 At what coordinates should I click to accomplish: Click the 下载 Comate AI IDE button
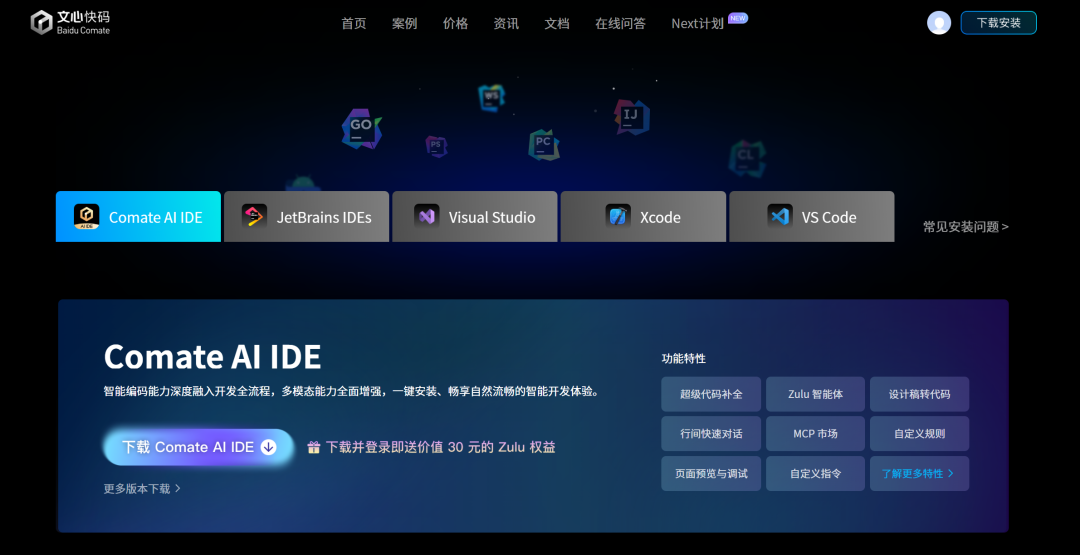coord(198,447)
